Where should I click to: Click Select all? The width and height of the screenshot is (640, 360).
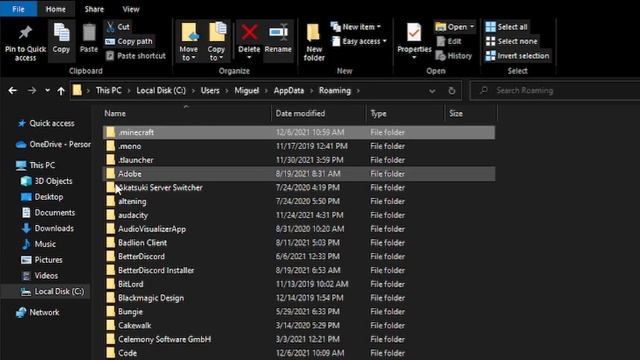coord(506,27)
